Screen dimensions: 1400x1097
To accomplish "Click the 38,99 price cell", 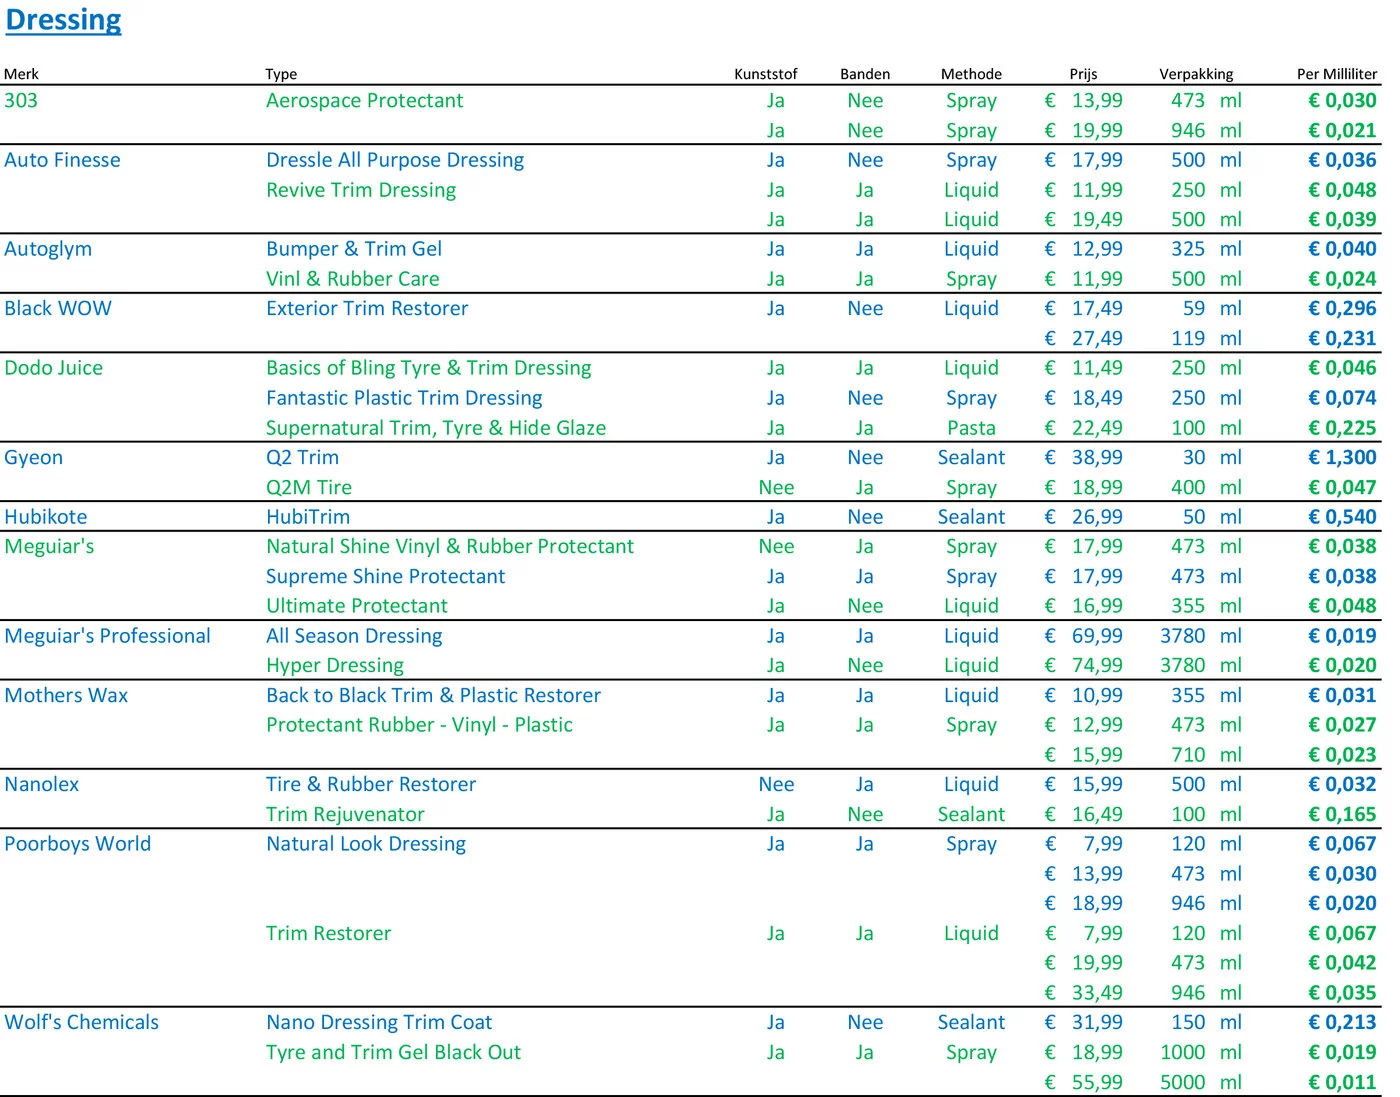I will click(1084, 458).
